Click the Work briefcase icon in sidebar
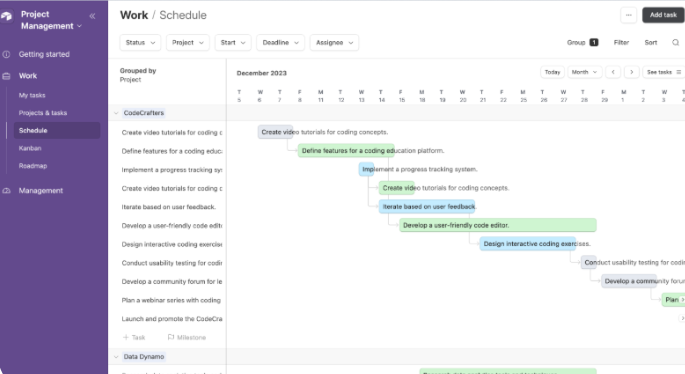Viewport: 685px width, 374px height. [x=6, y=76]
